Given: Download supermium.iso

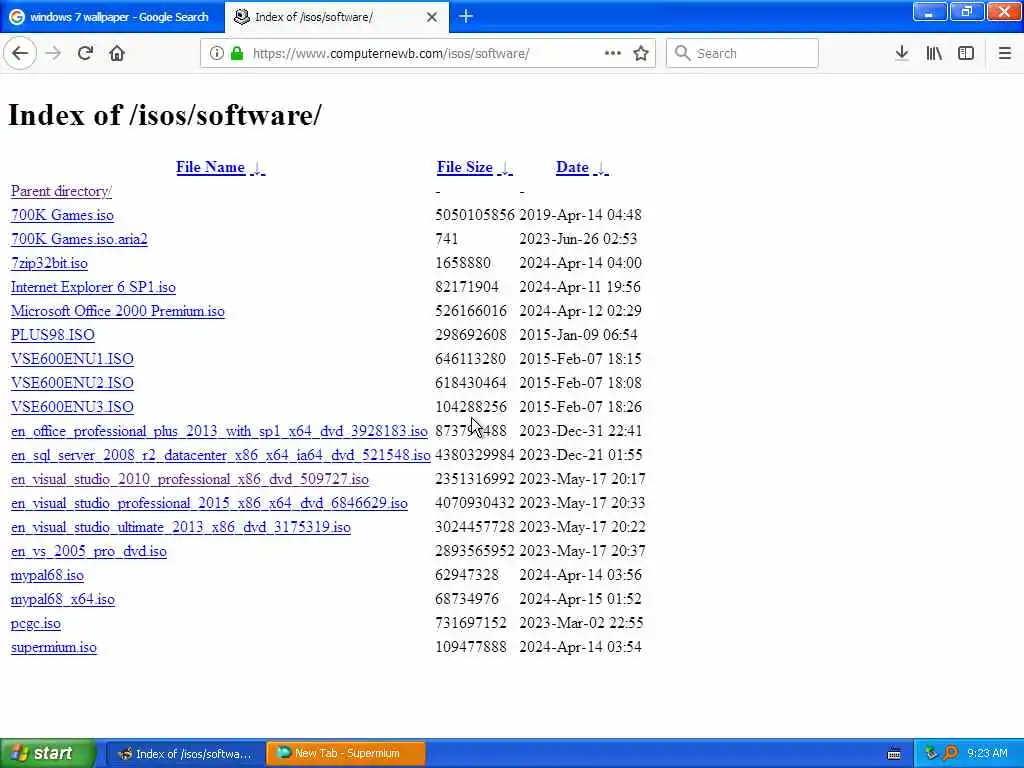Looking at the screenshot, I should 54,647.
